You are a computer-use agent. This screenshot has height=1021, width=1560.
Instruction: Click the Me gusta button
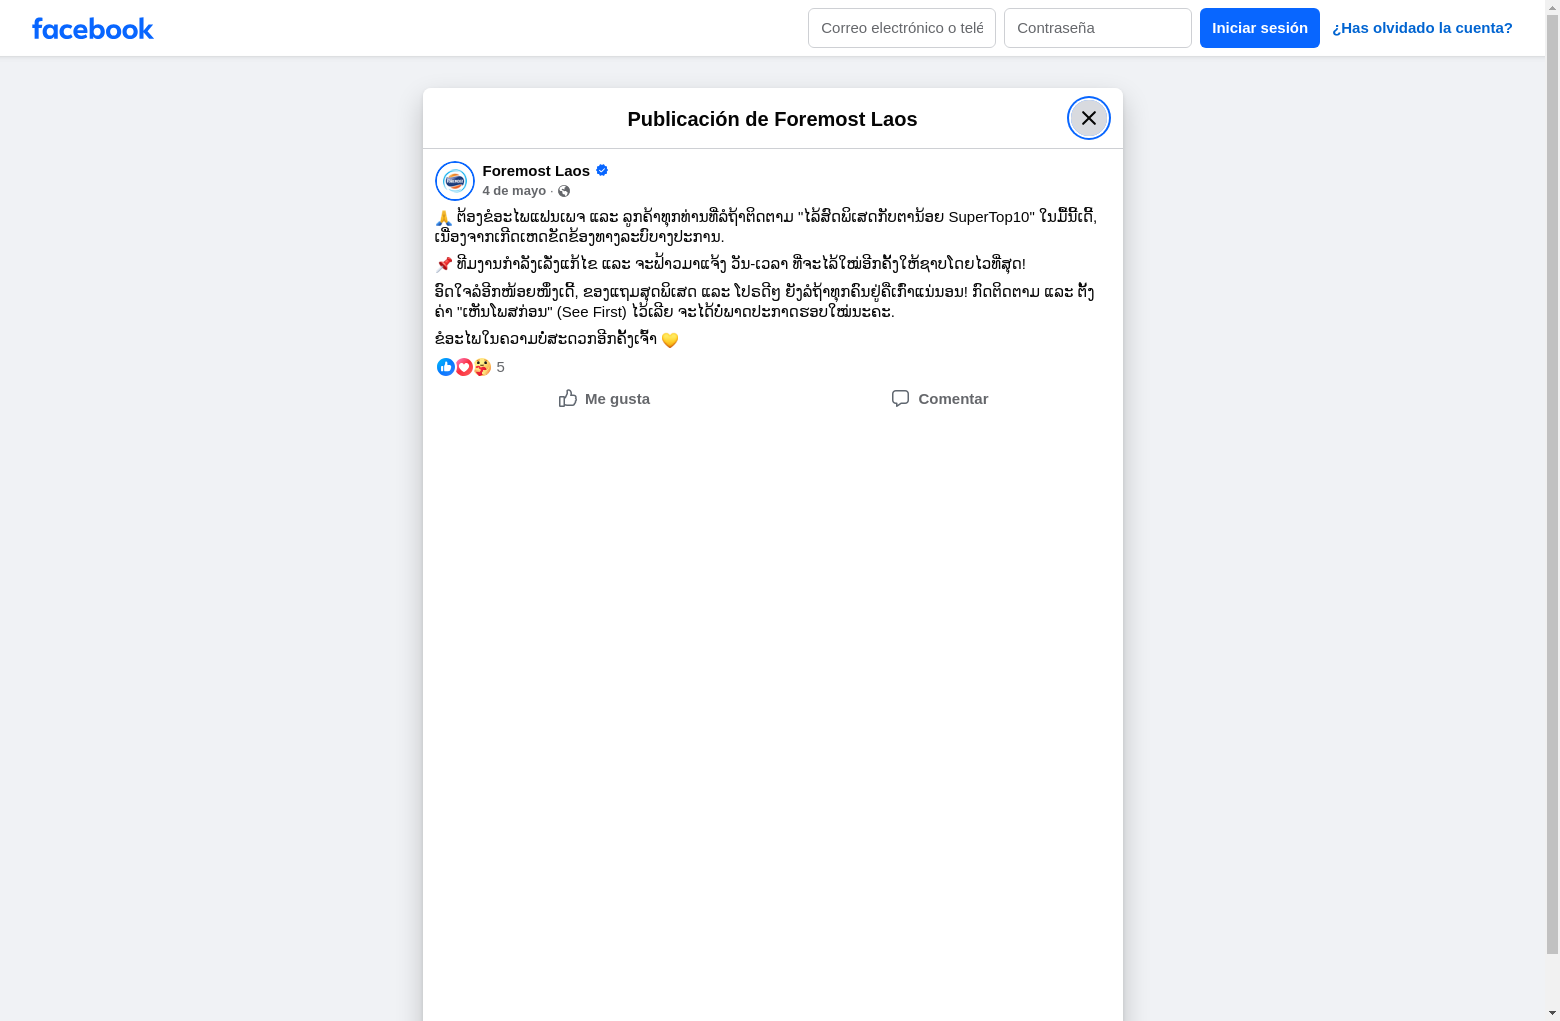[x=604, y=398]
